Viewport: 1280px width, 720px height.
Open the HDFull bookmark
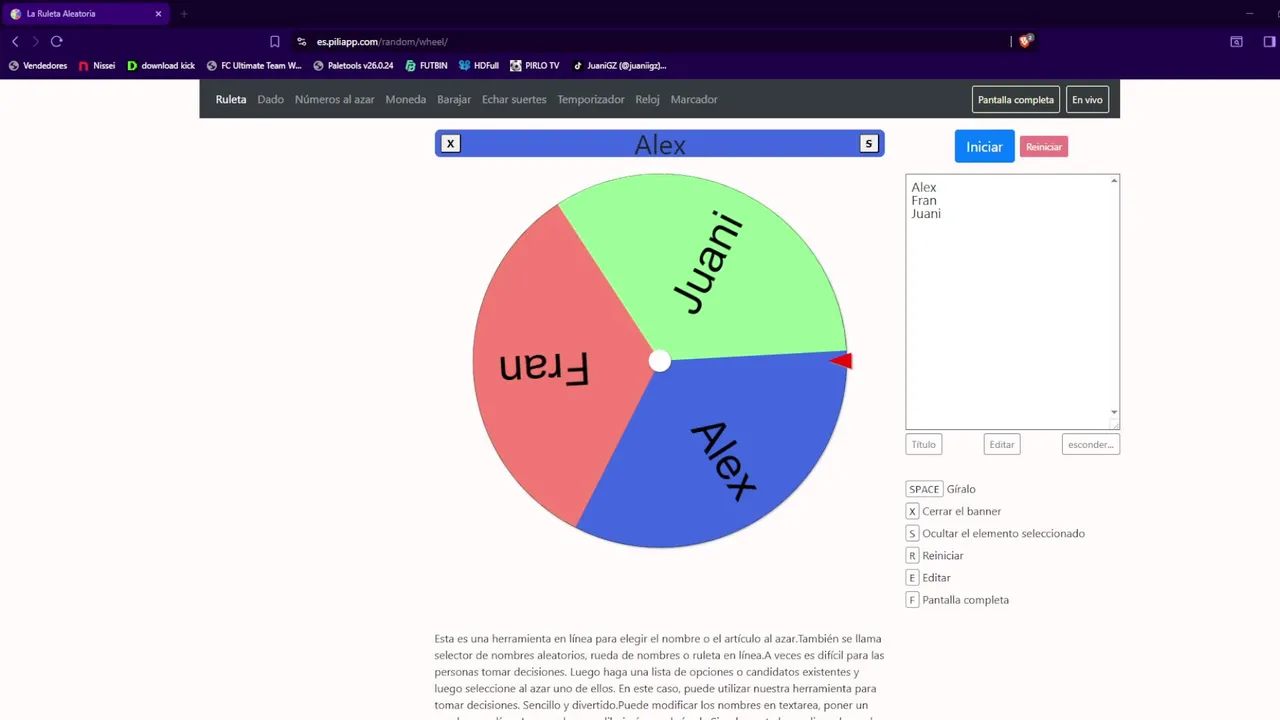point(479,66)
